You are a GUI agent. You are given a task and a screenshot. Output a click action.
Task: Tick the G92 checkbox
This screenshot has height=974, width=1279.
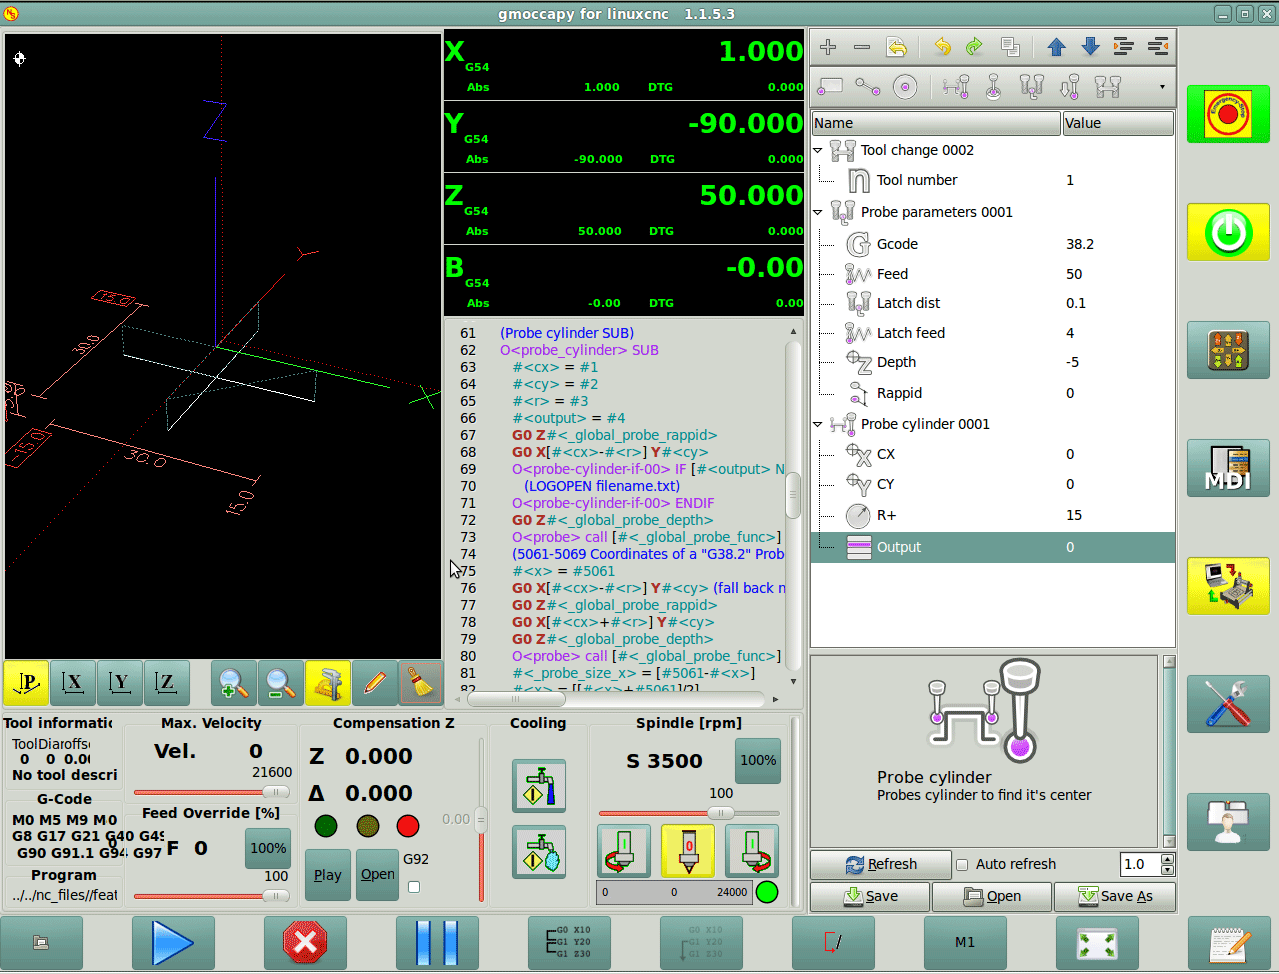[414, 886]
